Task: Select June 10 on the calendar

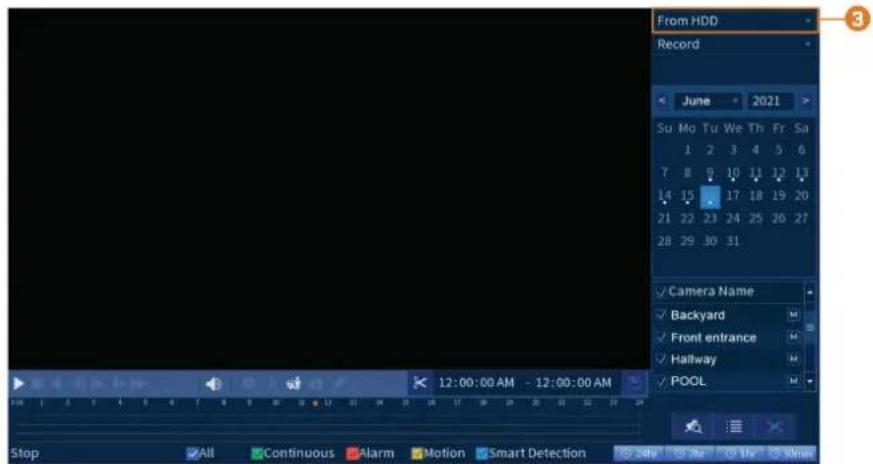Action: (x=733, y=173)
